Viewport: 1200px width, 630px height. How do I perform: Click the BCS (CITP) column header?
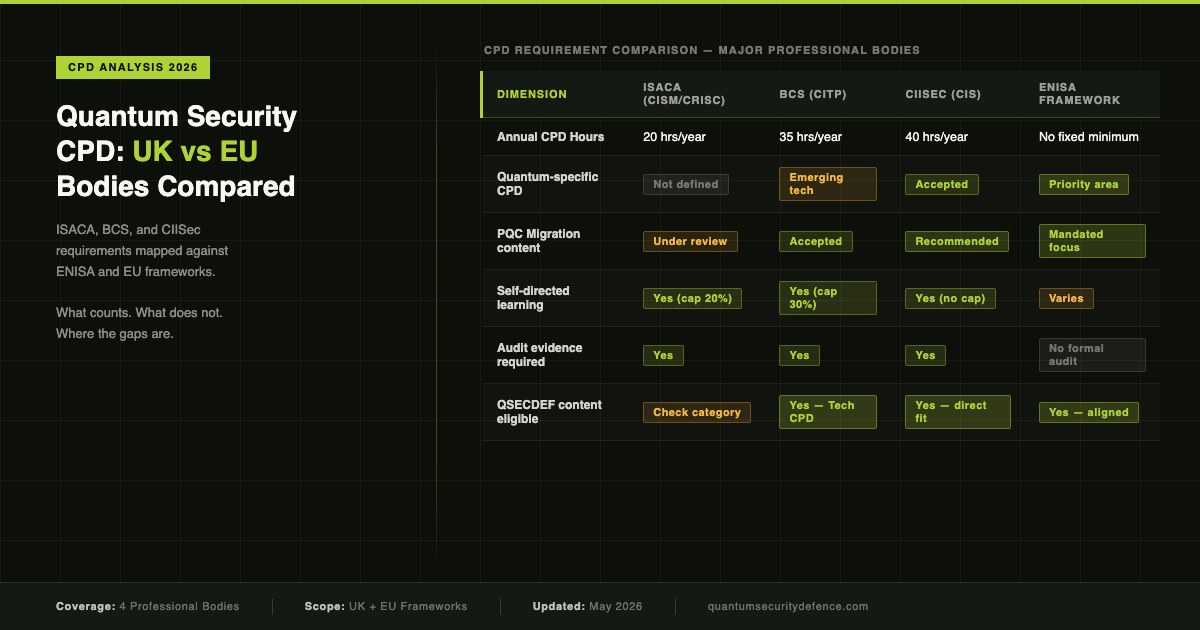(x=813, y=94)
